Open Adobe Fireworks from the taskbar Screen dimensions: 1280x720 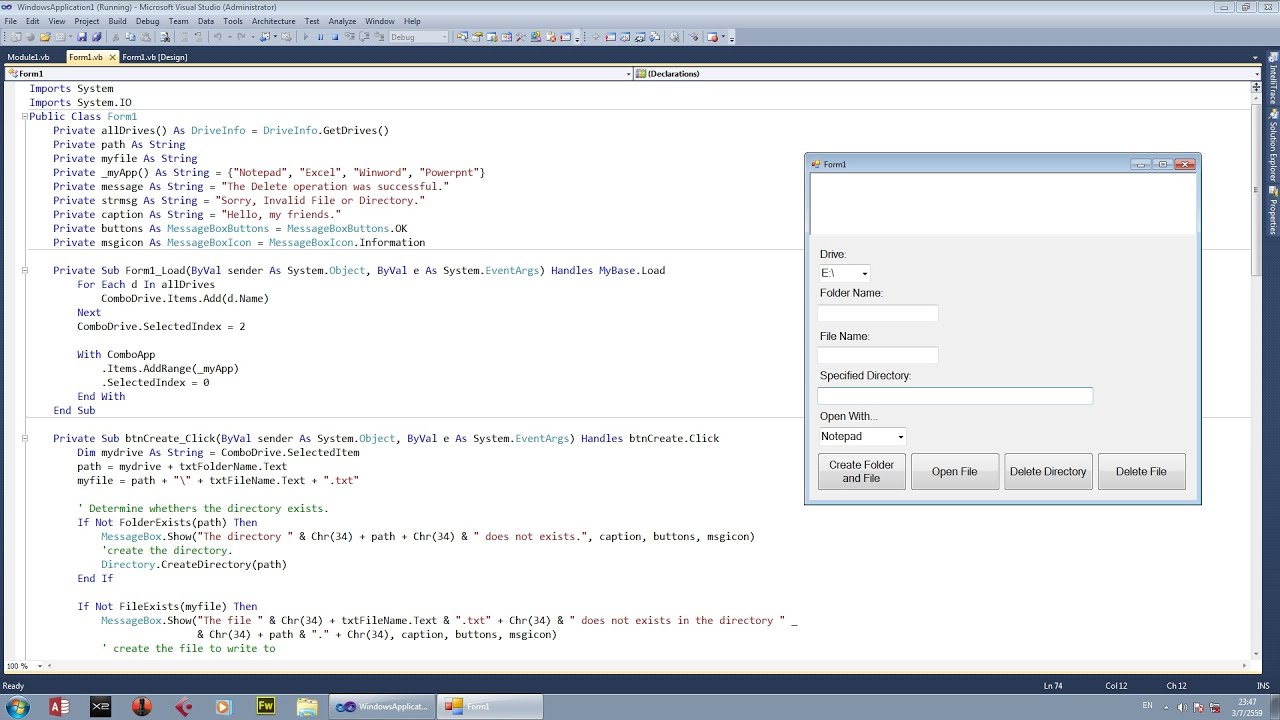[265, 706]
